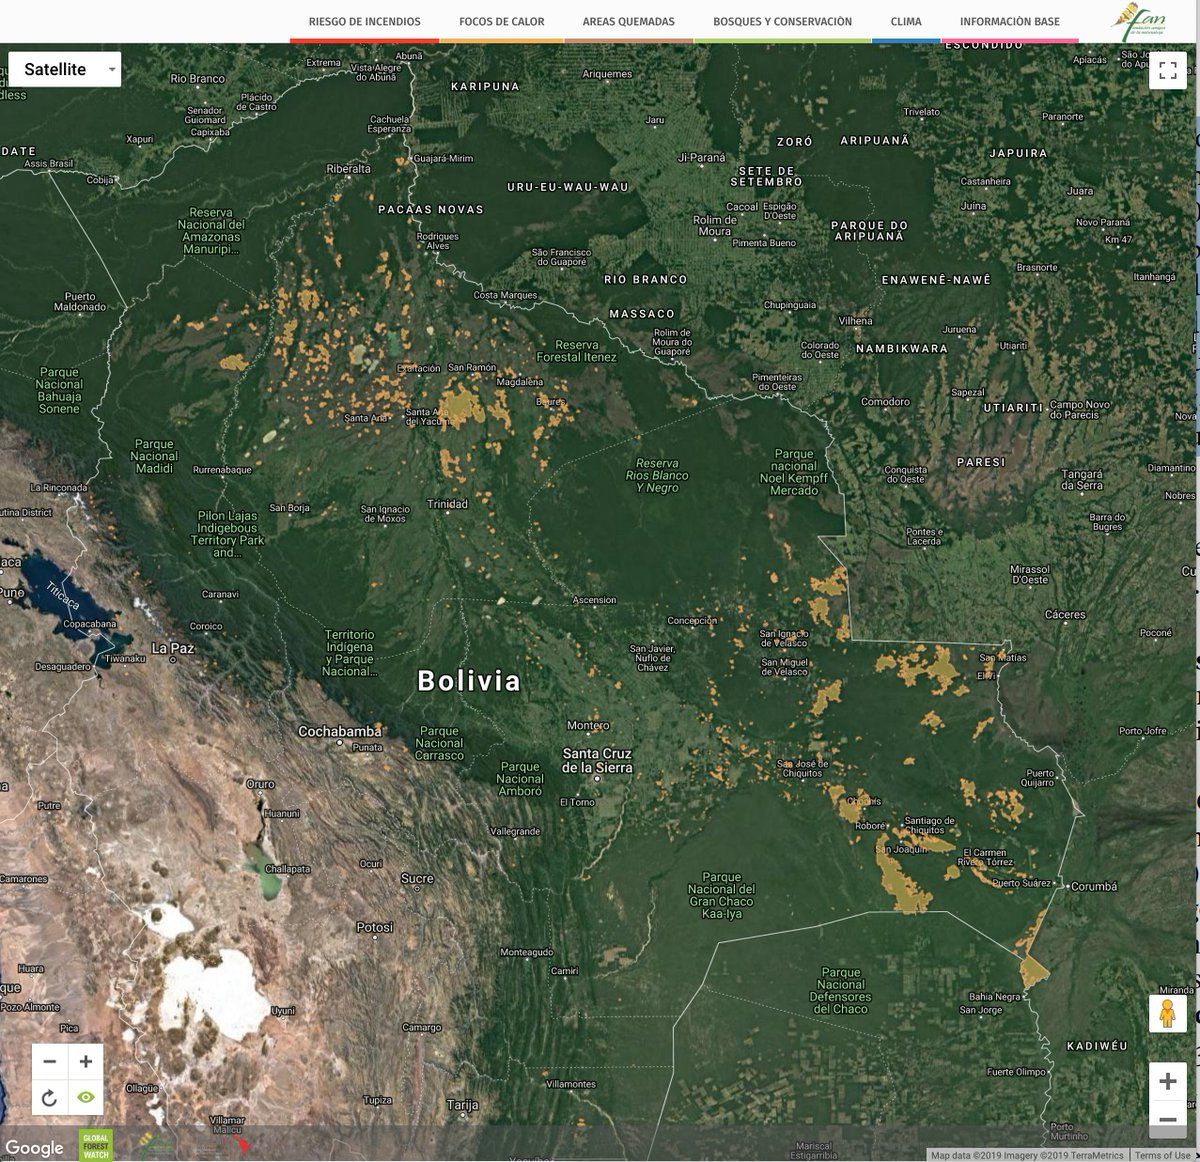The image size is (1200, 1162).
Task: Open the Satellite map type dropdown
Action: tap(65, 69)
